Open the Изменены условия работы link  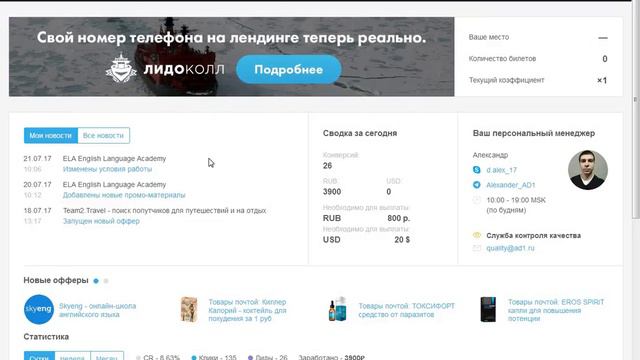[x=107, y=169]
